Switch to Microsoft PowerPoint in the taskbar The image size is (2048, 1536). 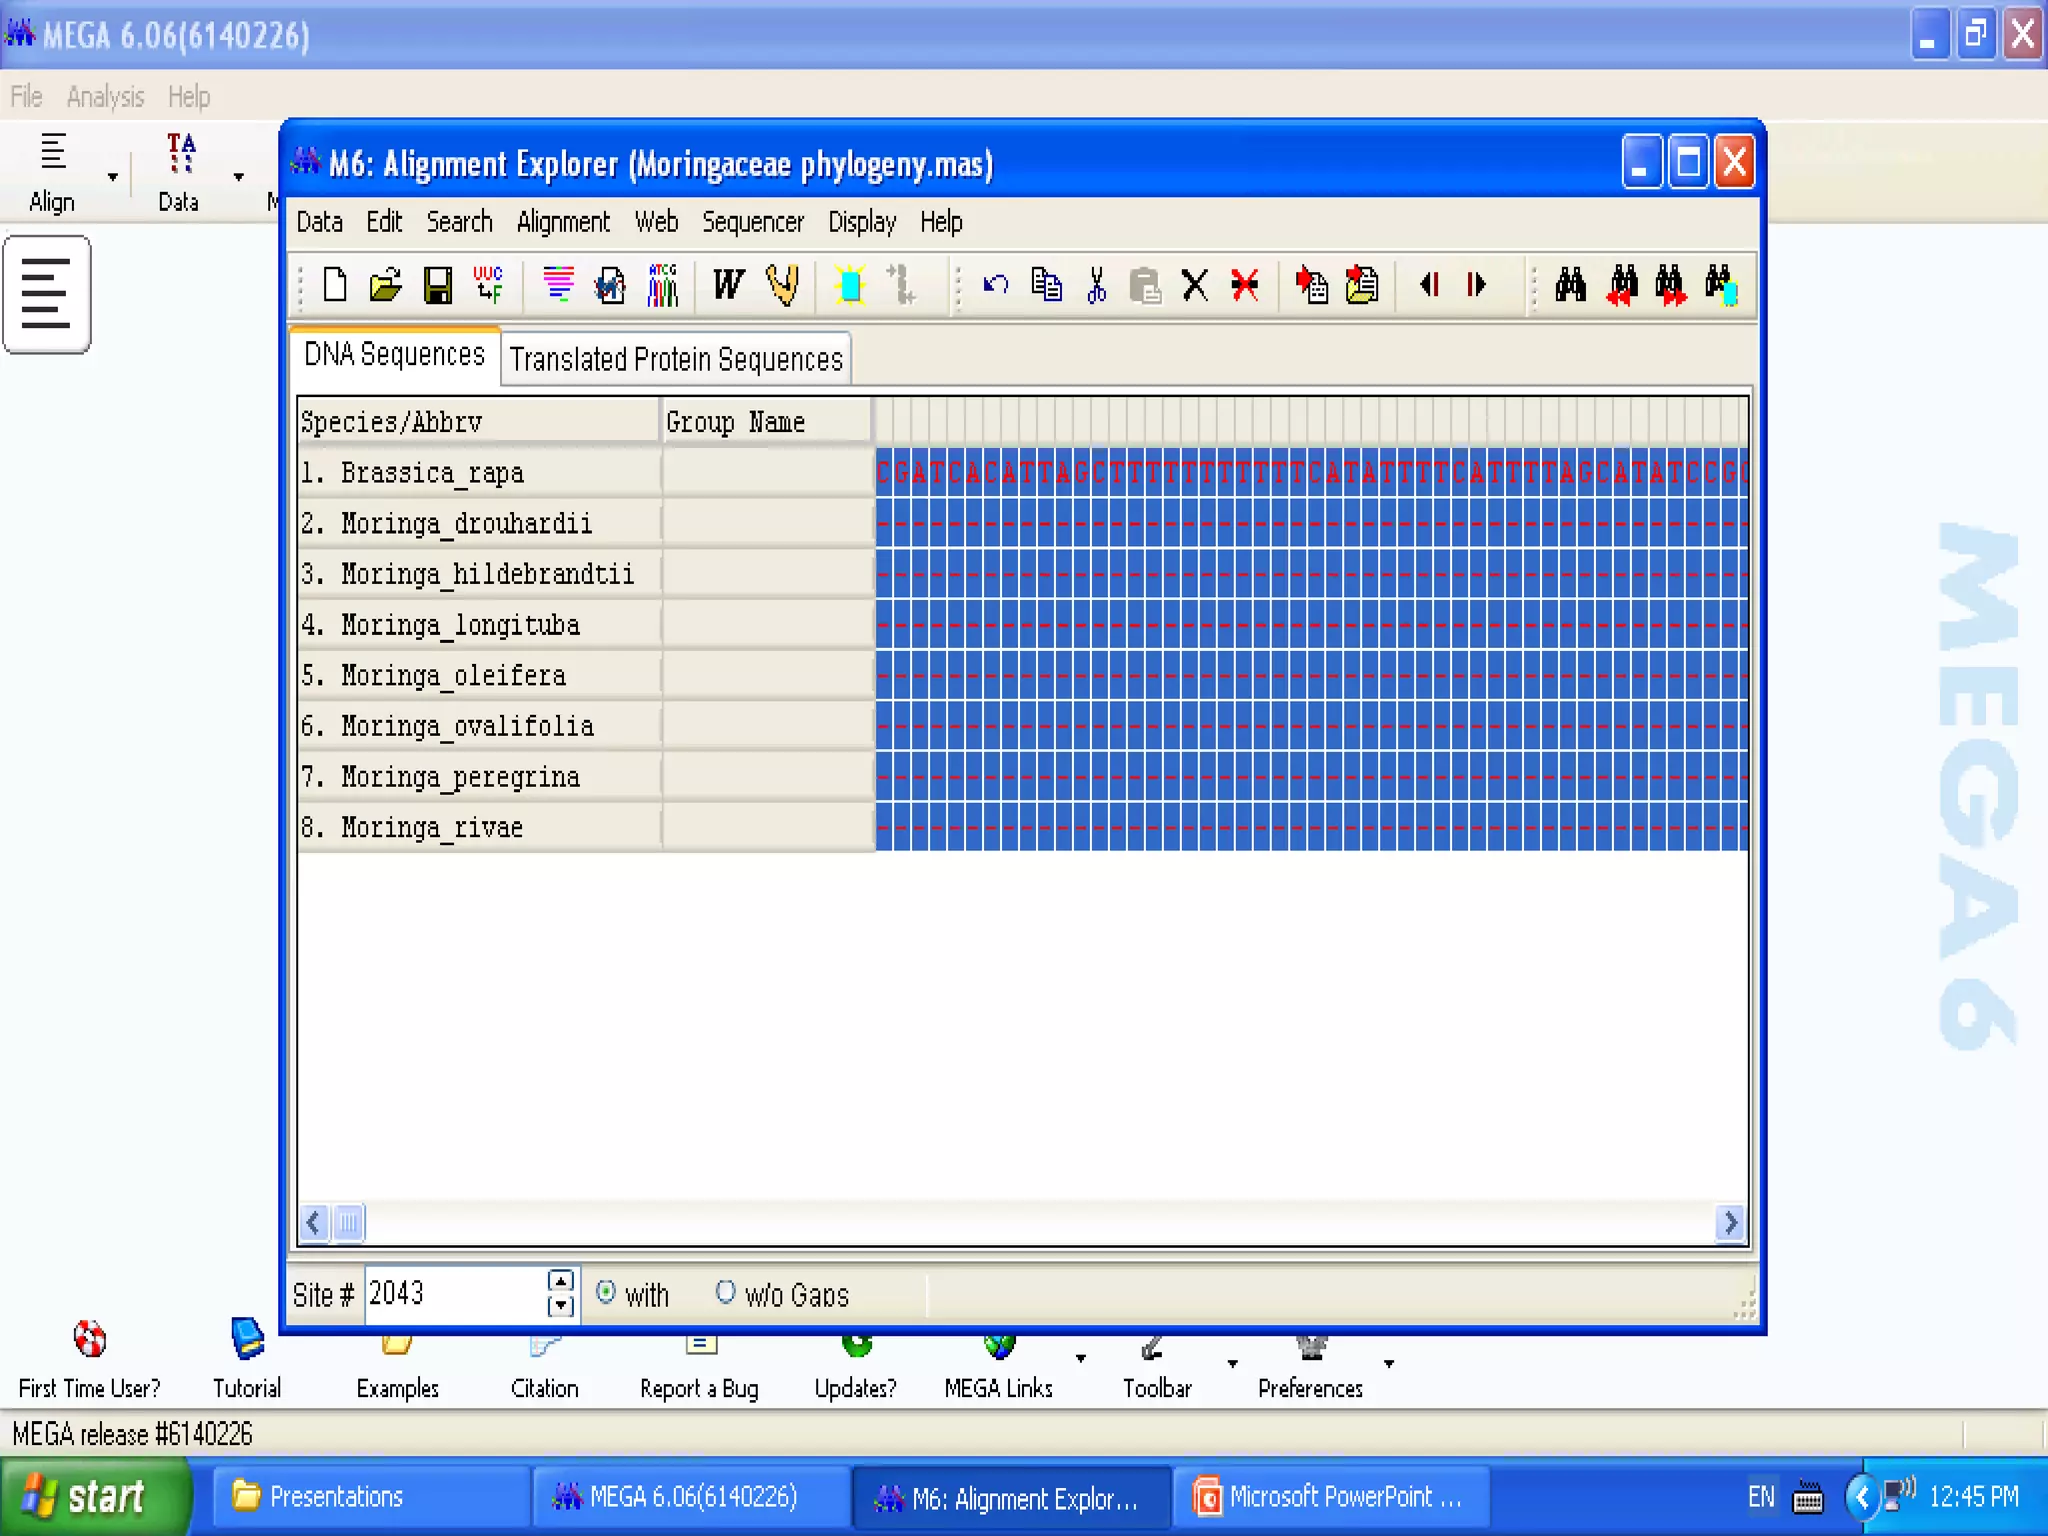pos(1332,1497)
